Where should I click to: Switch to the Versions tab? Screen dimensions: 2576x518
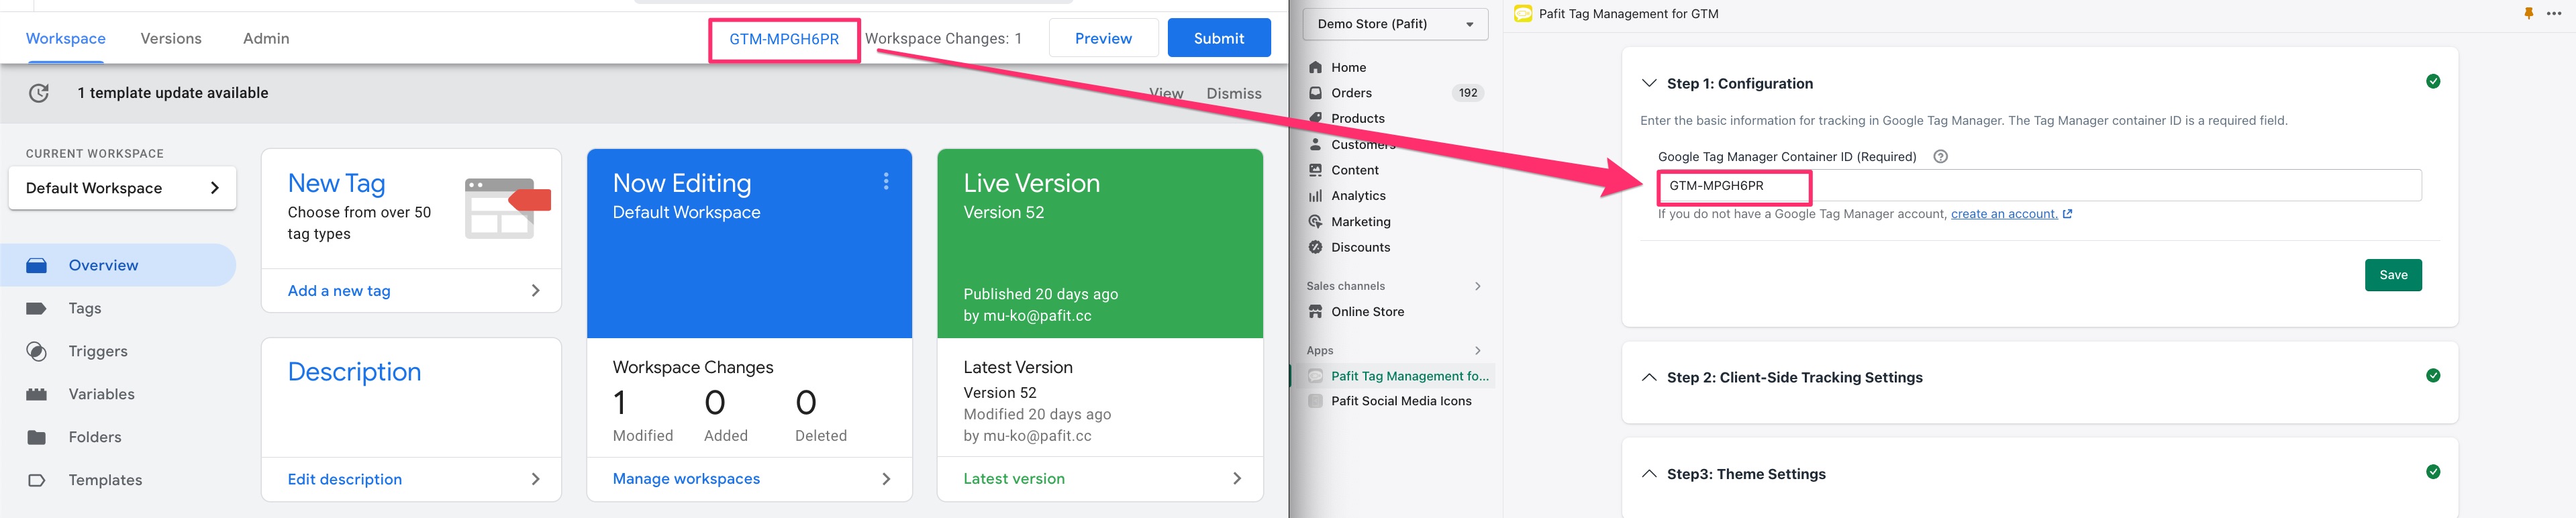[171, 39]
